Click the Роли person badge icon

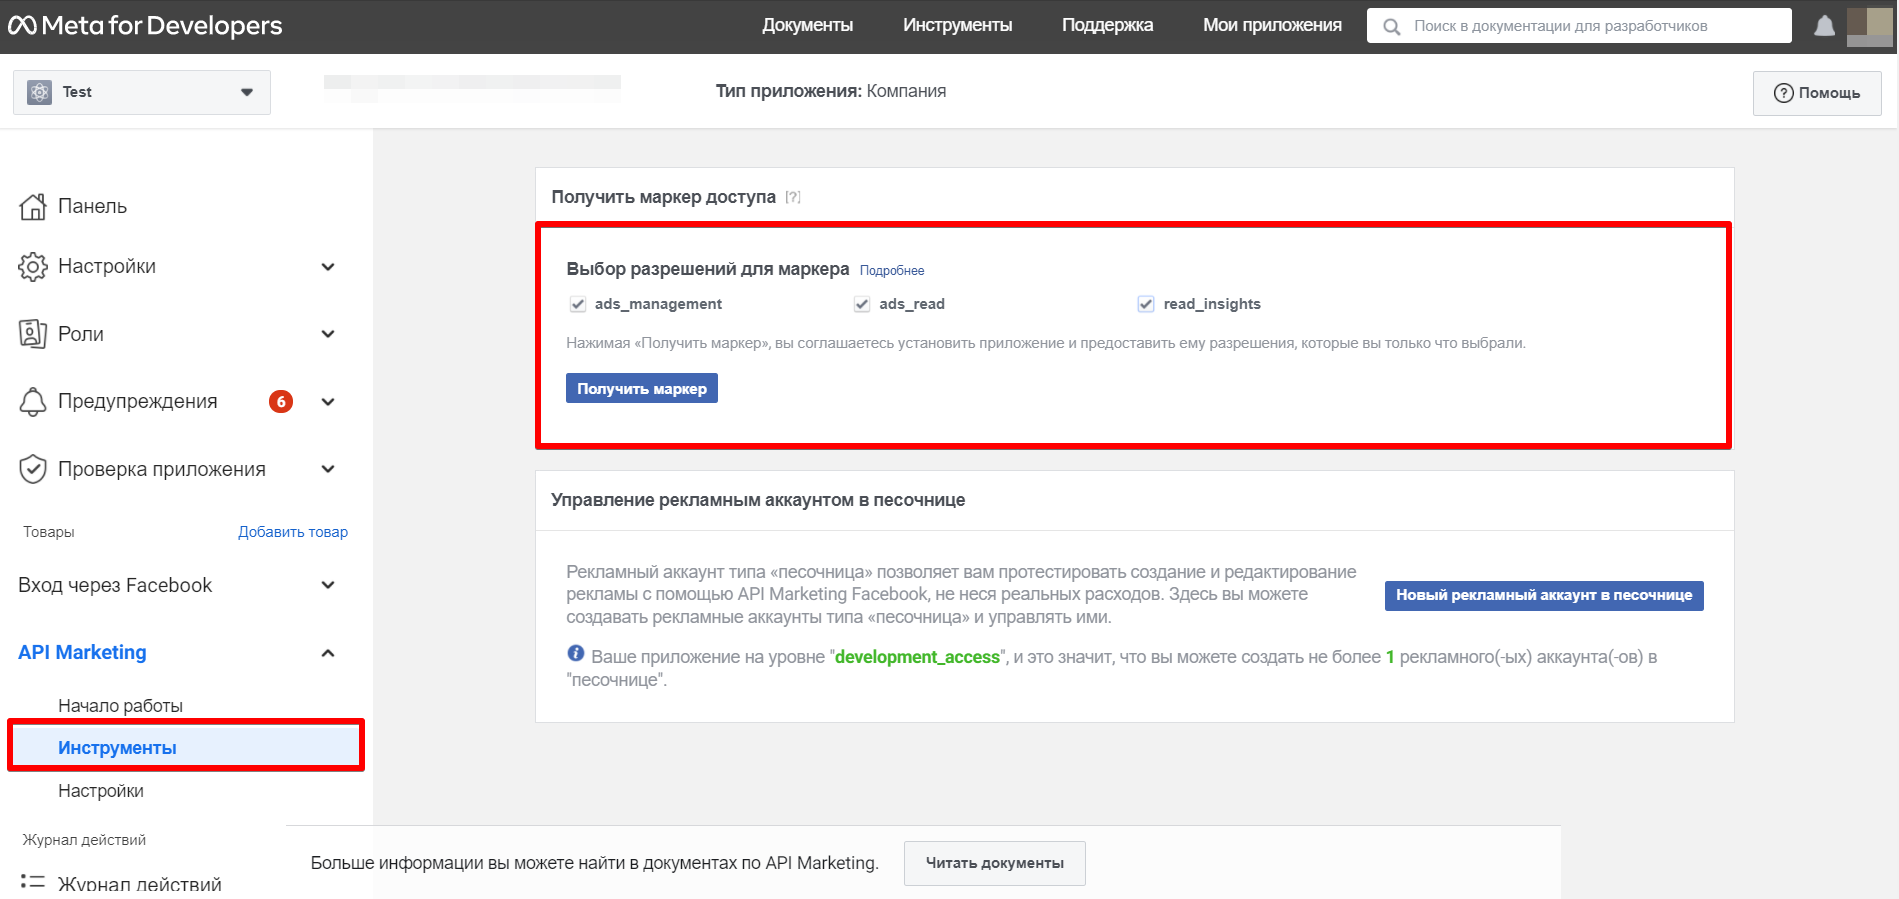(33, 334)
